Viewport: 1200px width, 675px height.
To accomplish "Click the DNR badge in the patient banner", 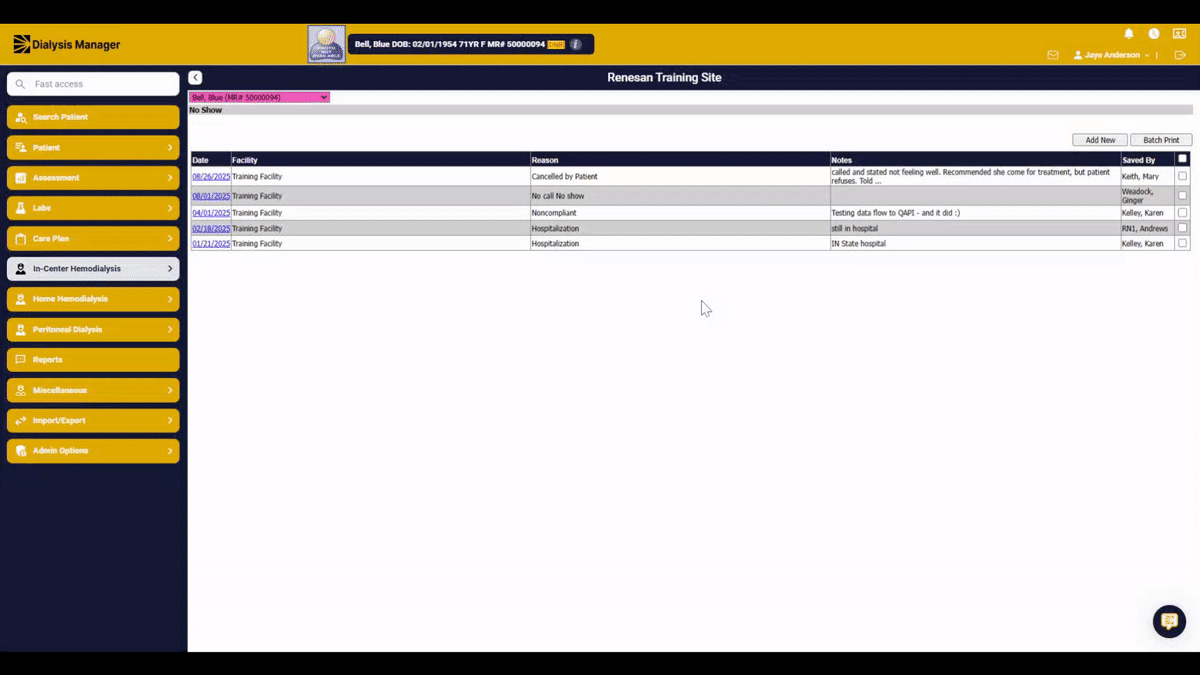I will pyautogui.click(x=556, y=45).
